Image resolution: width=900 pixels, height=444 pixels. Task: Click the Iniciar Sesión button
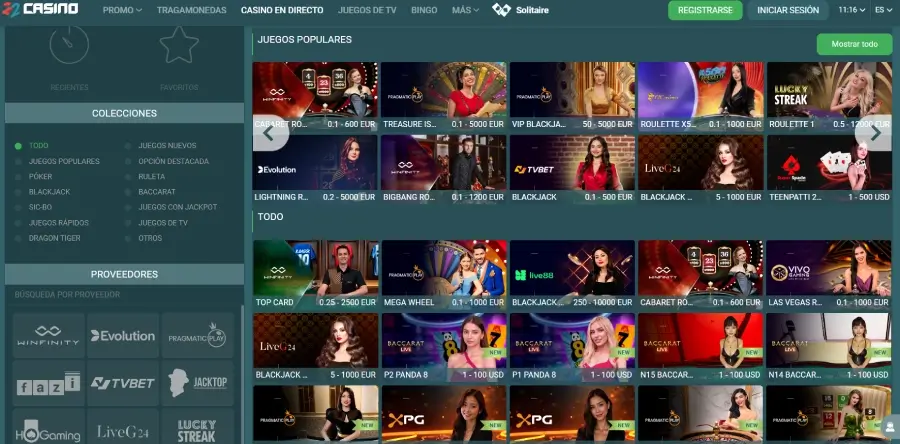click(788, 10)
